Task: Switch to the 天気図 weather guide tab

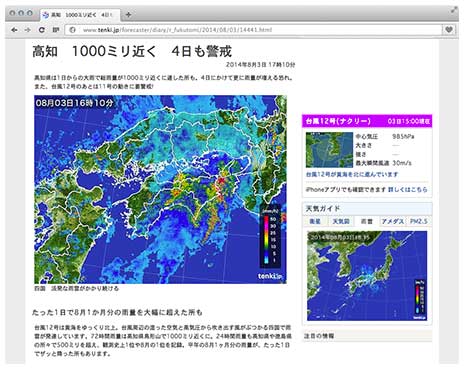Action: pyautogui.click(x=341, y=221)
